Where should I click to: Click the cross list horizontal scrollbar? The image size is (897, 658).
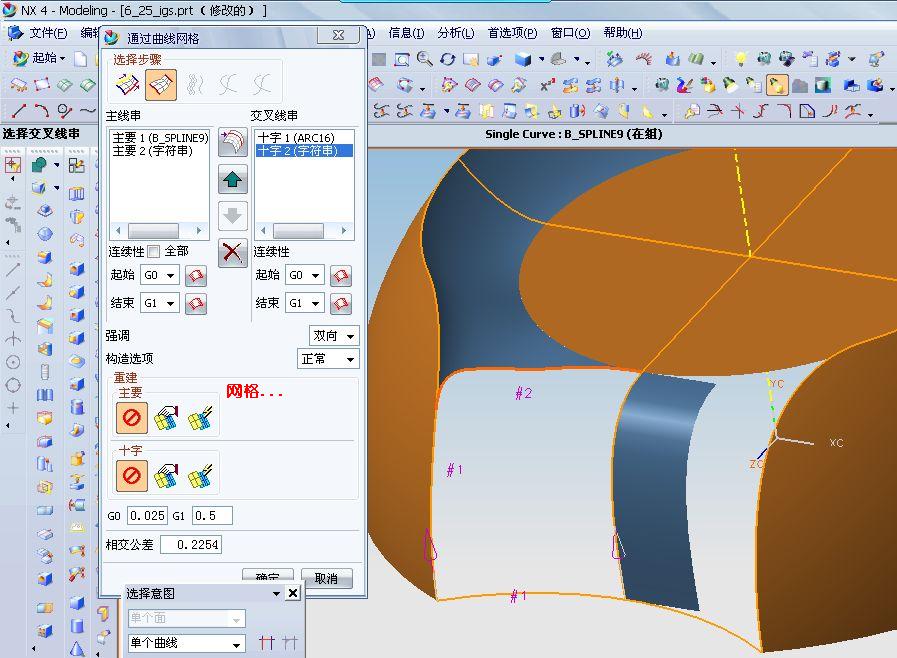[x=304, y=231]
